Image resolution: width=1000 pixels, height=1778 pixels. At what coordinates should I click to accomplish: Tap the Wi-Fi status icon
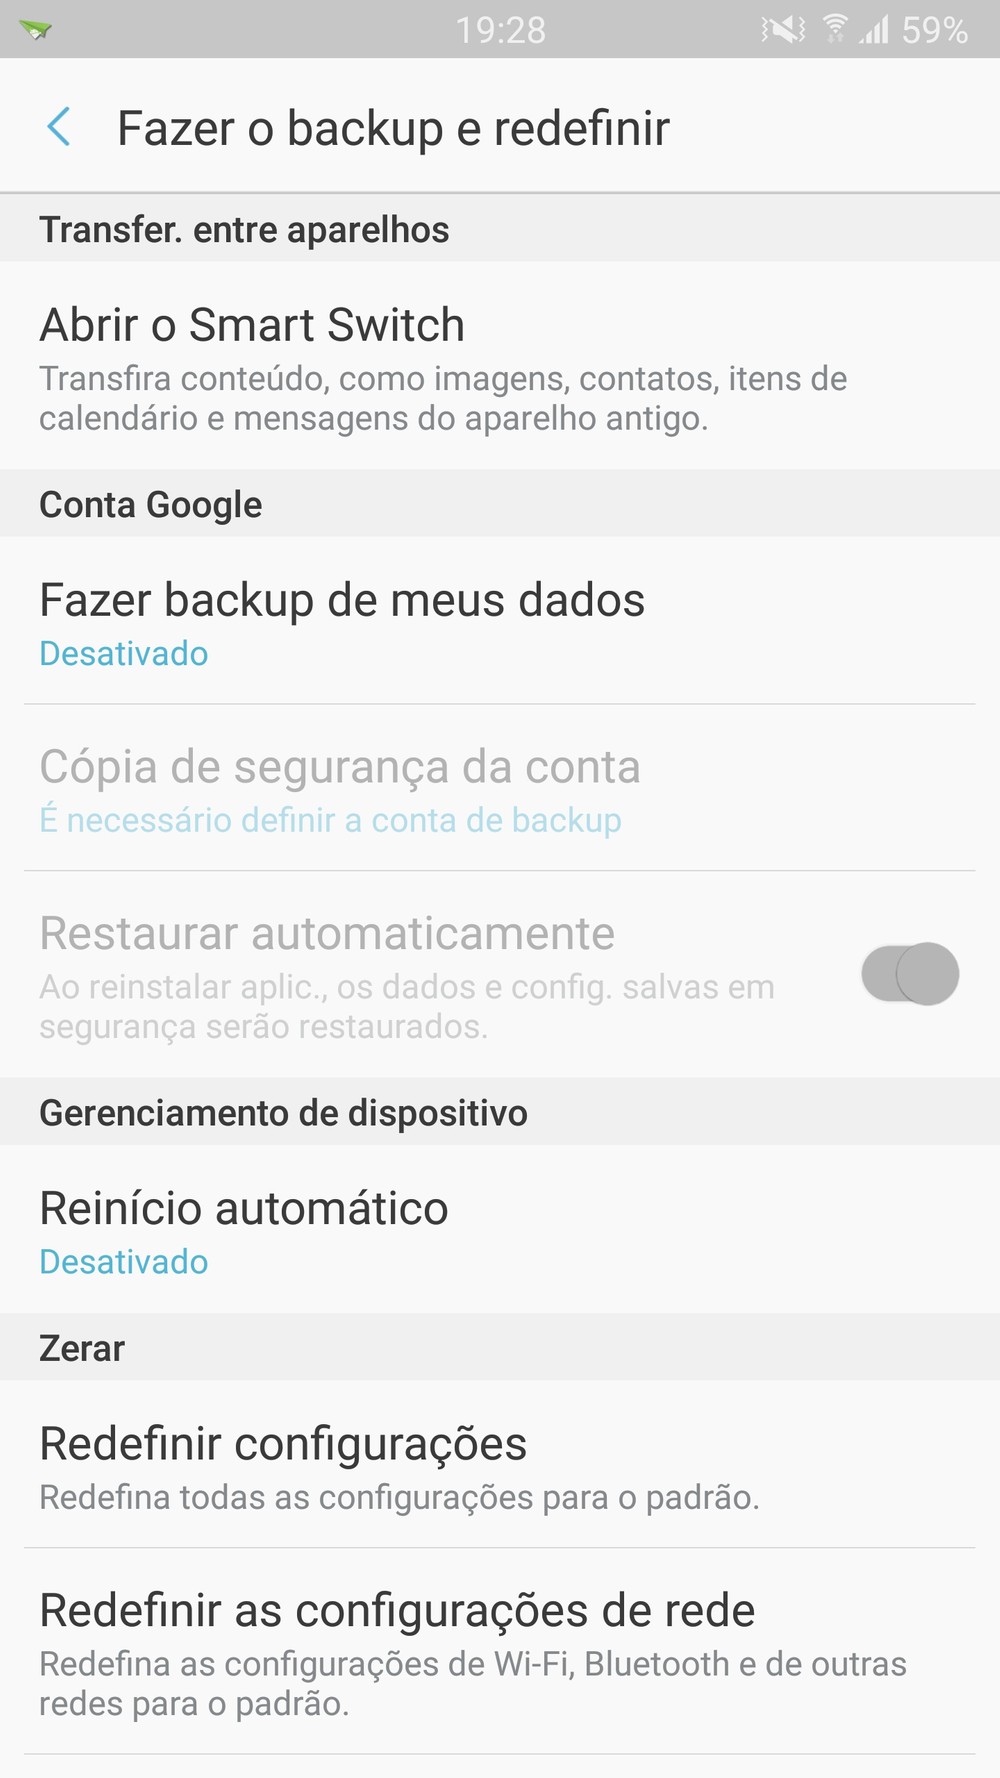(x=834, y=30)
